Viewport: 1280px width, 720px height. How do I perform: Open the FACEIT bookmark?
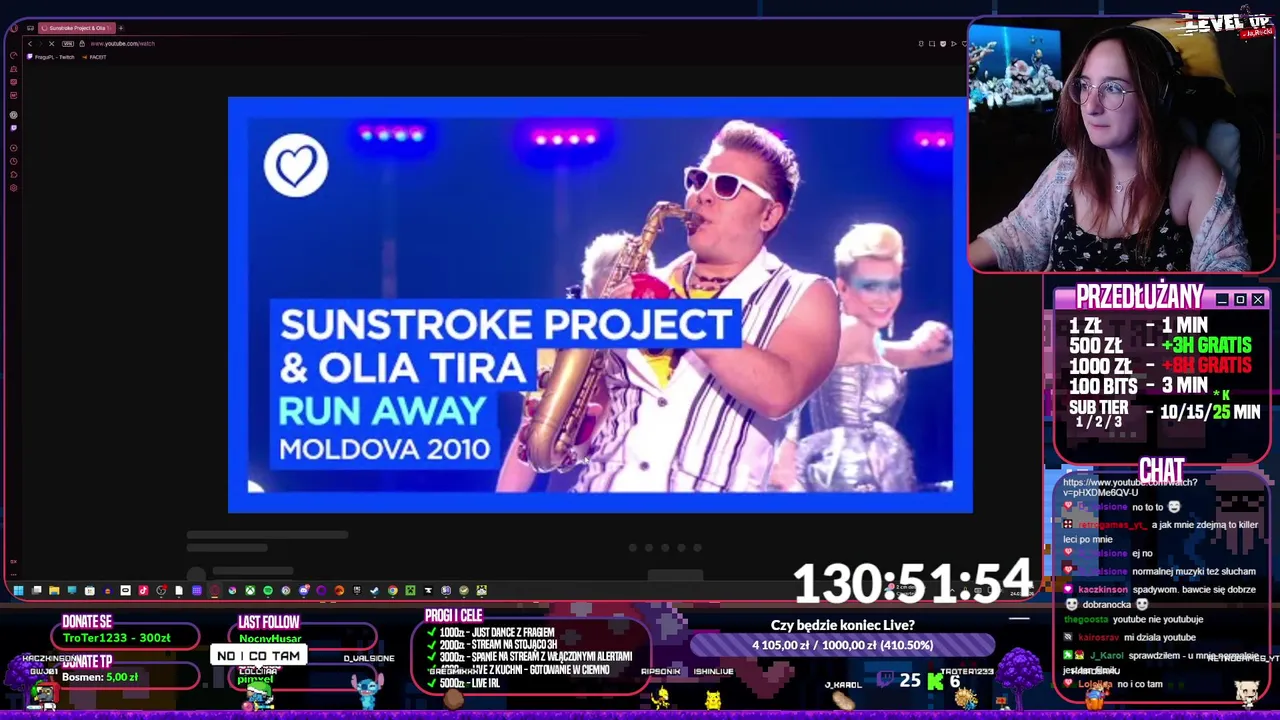pyautogui.click(x=94, y=57)
